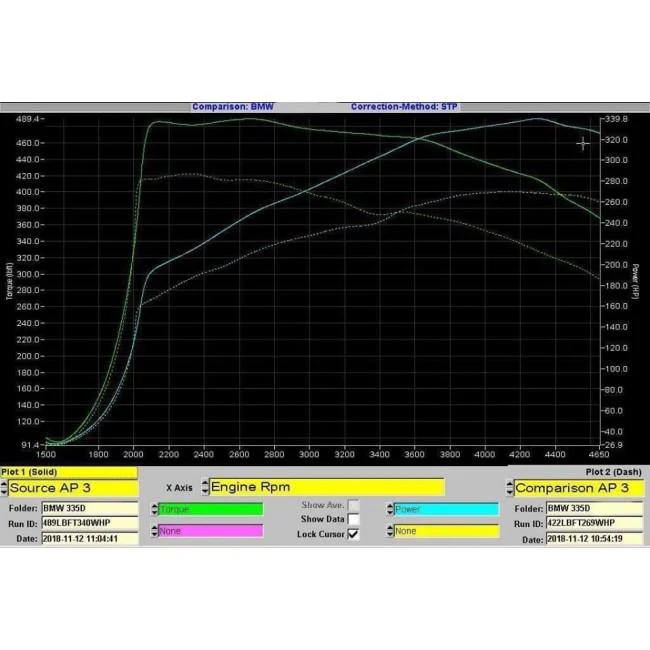The height and width of the screenshot is (650, 650).
Task: Change the Engine Rpm X axis selector
Action: point(325,488)
